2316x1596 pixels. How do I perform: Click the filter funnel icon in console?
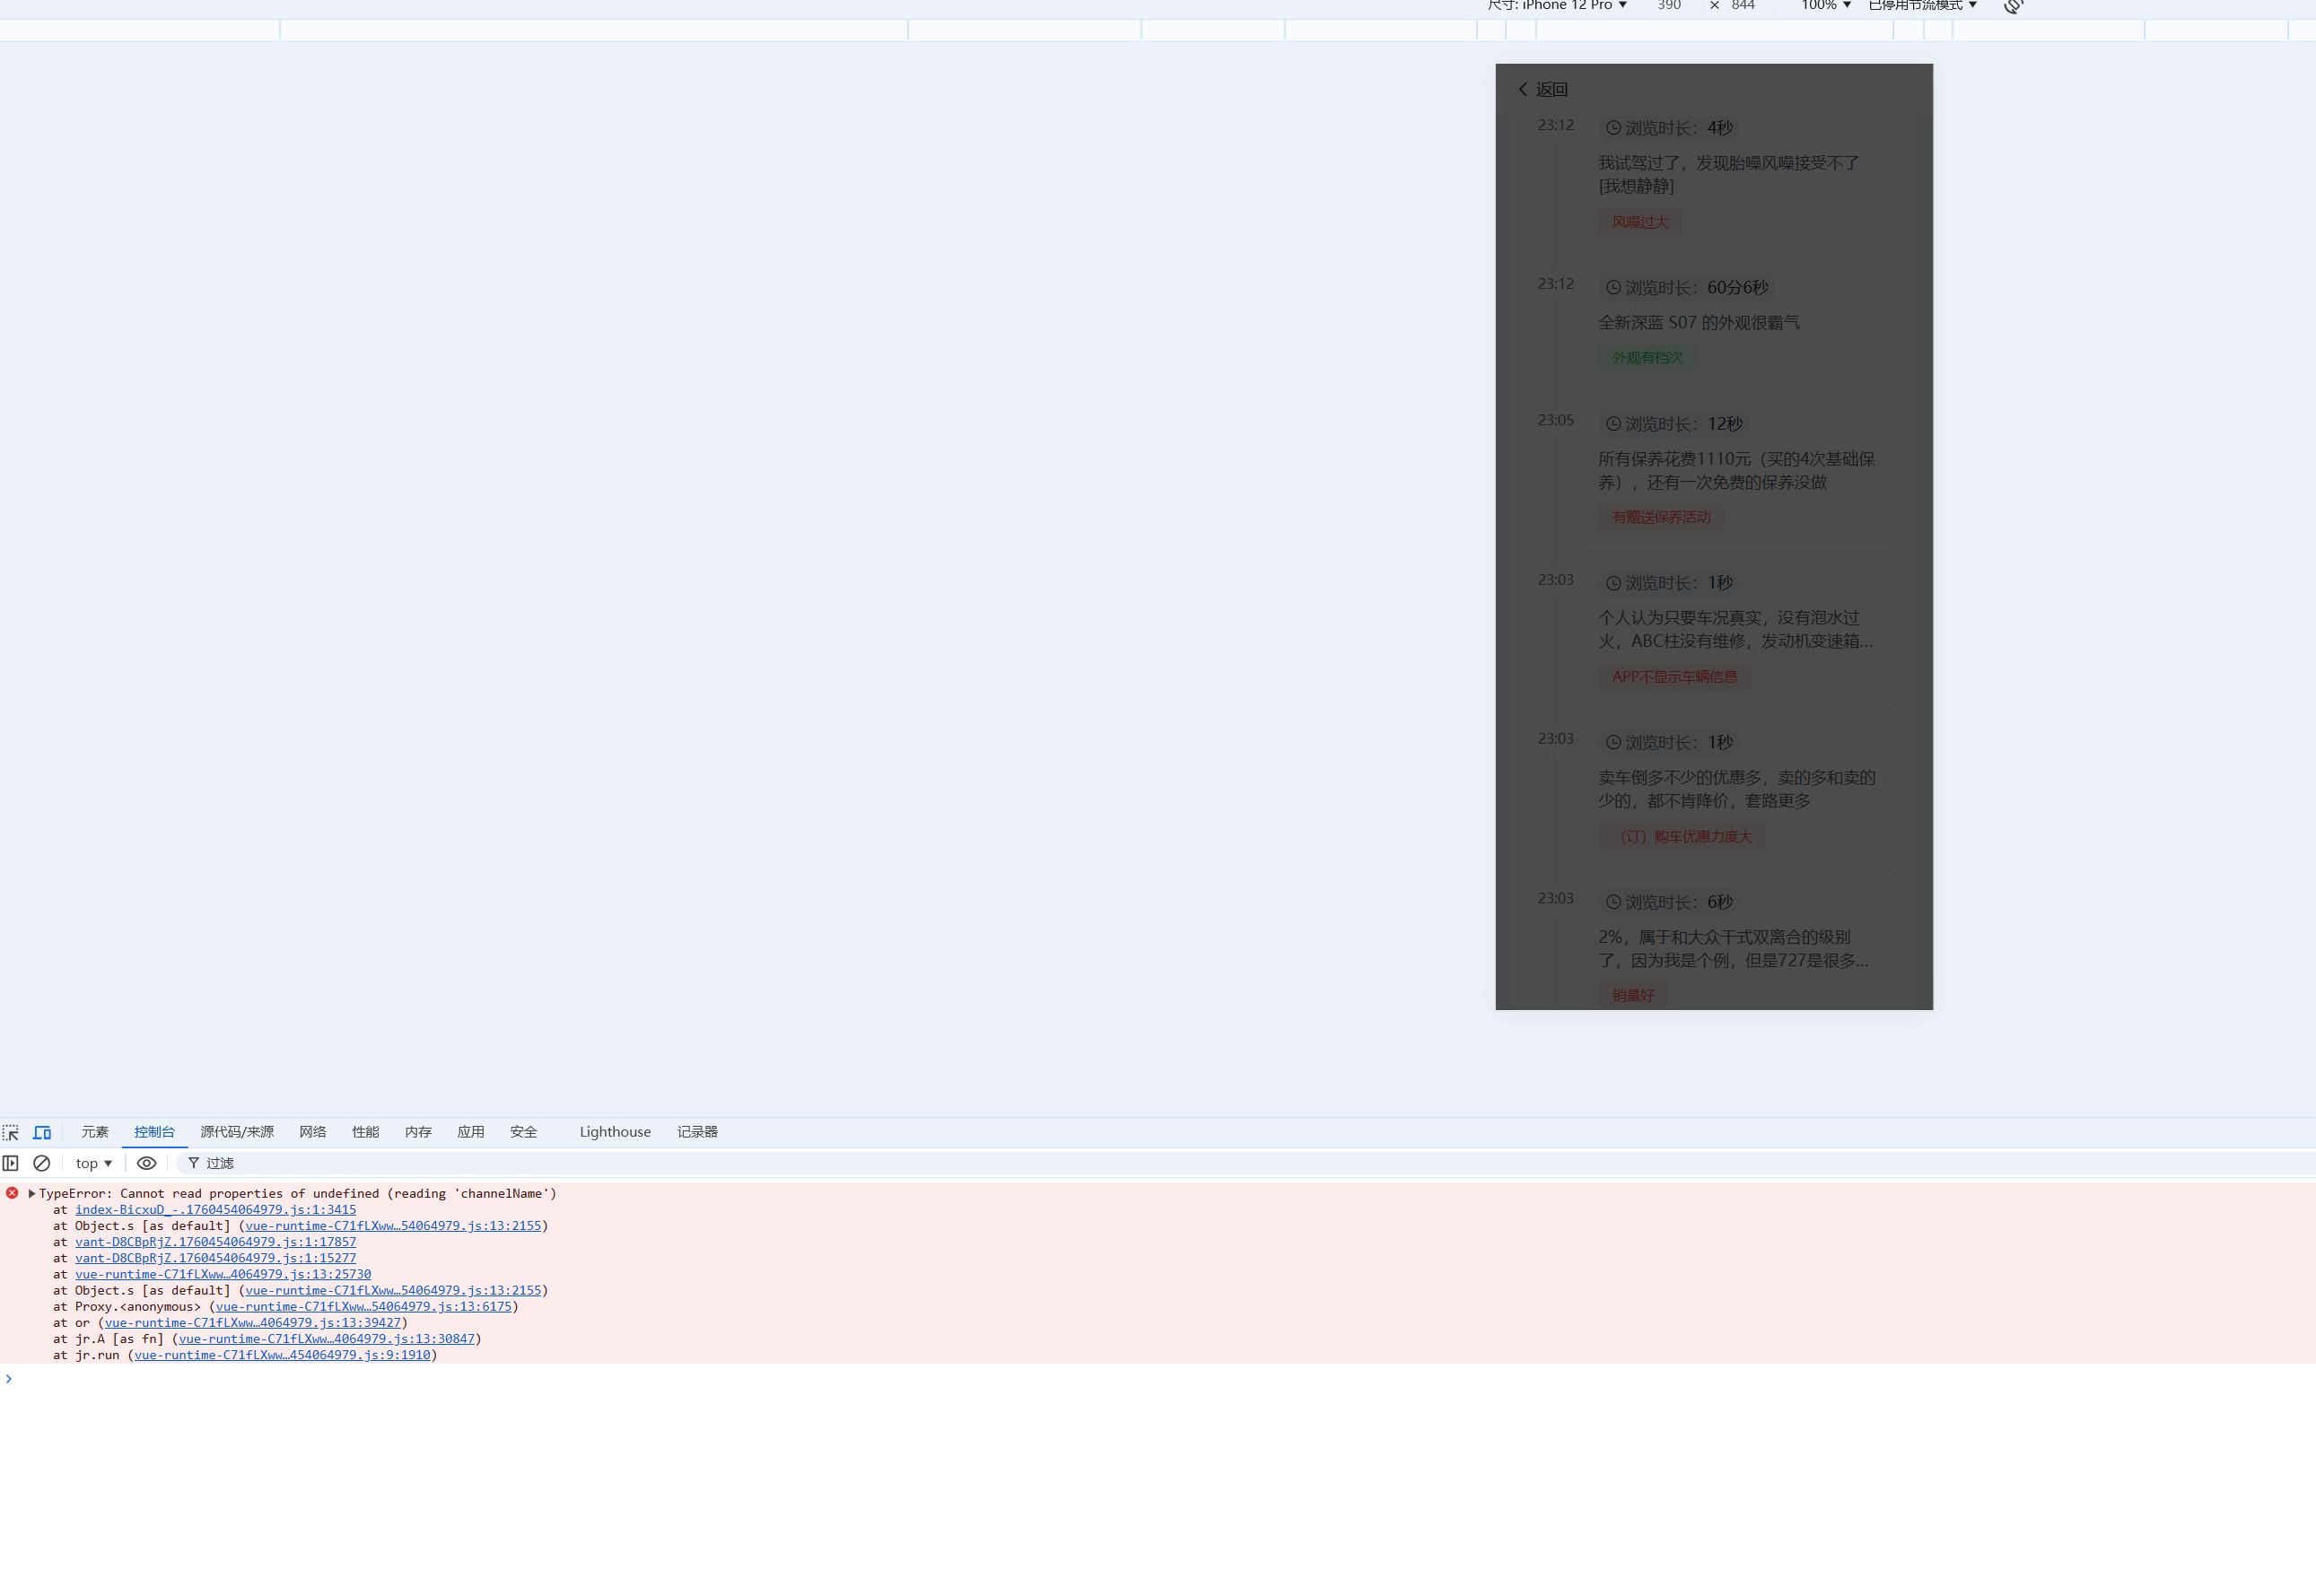click(x=192, y=1163)
